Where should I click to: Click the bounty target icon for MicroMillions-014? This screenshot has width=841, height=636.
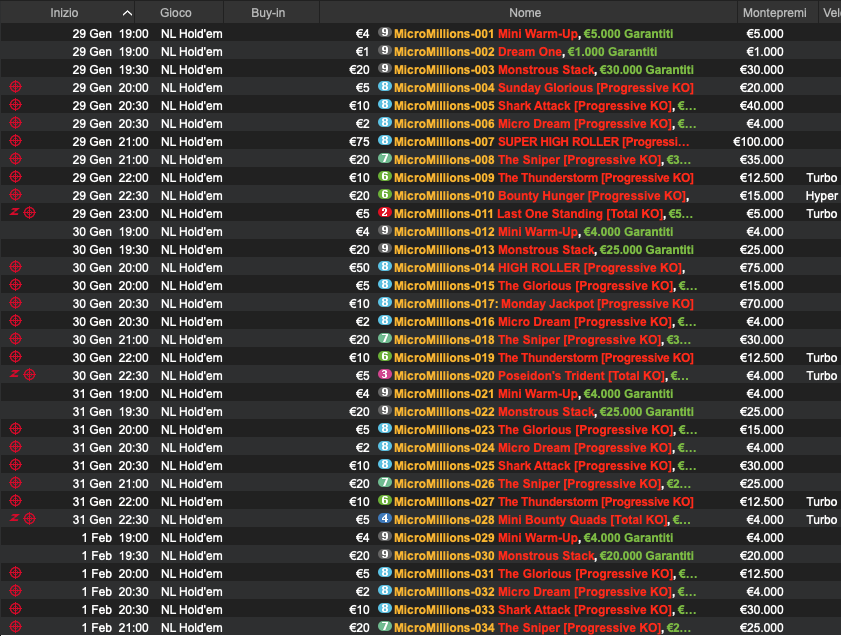pyautogui.click(x=16, y=267)
